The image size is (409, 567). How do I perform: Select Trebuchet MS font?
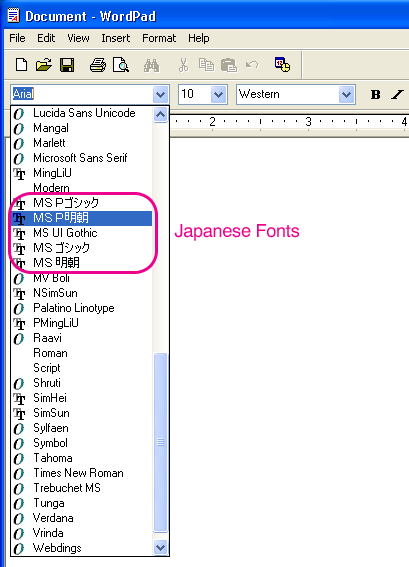82,488
